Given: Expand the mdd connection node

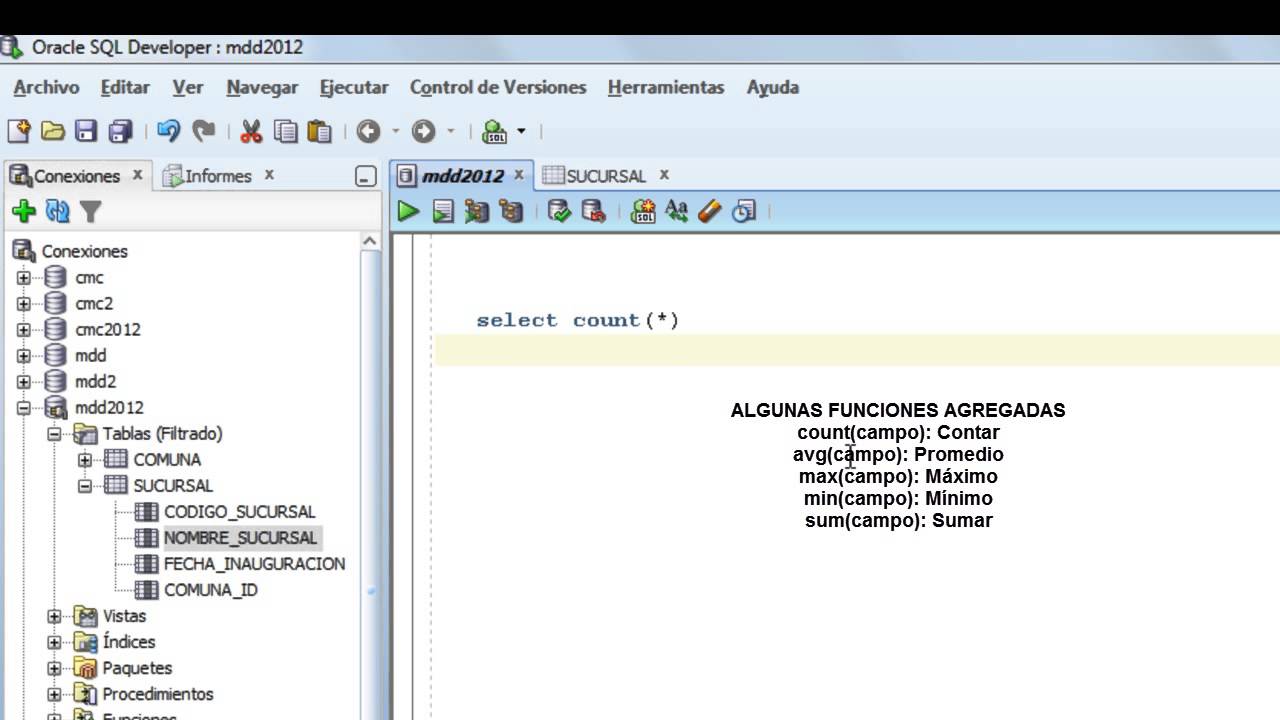Looking at the screenshot, I should [24, 356].
